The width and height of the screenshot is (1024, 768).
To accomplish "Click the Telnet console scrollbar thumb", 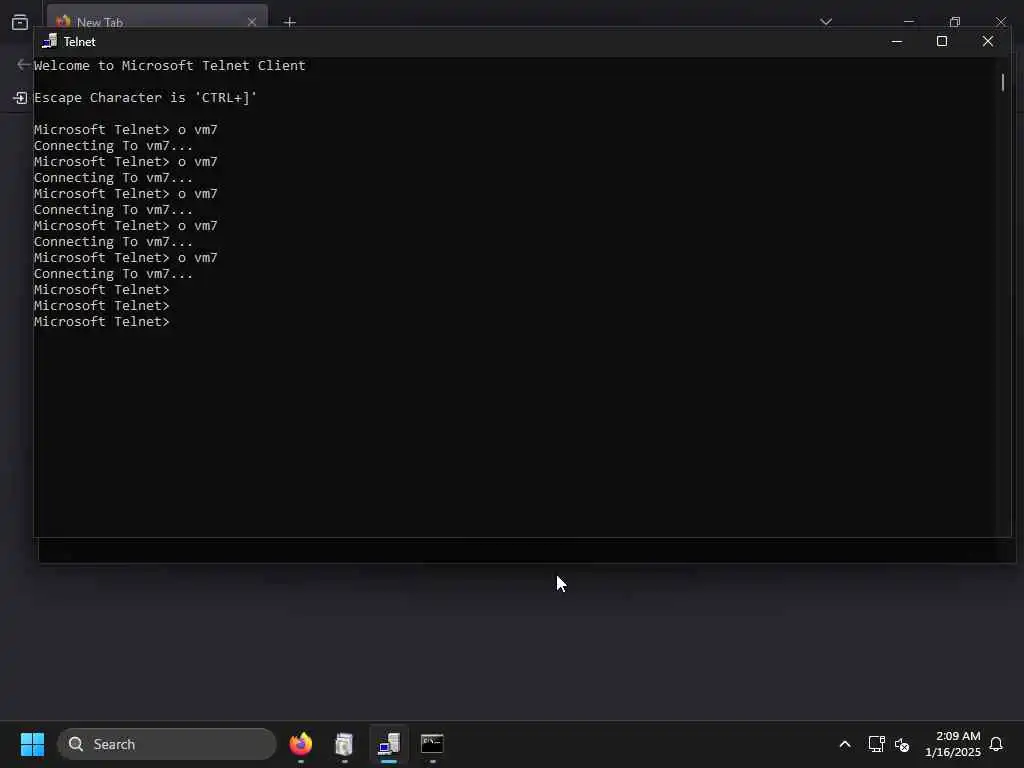I will click(x=1002, y=82).
